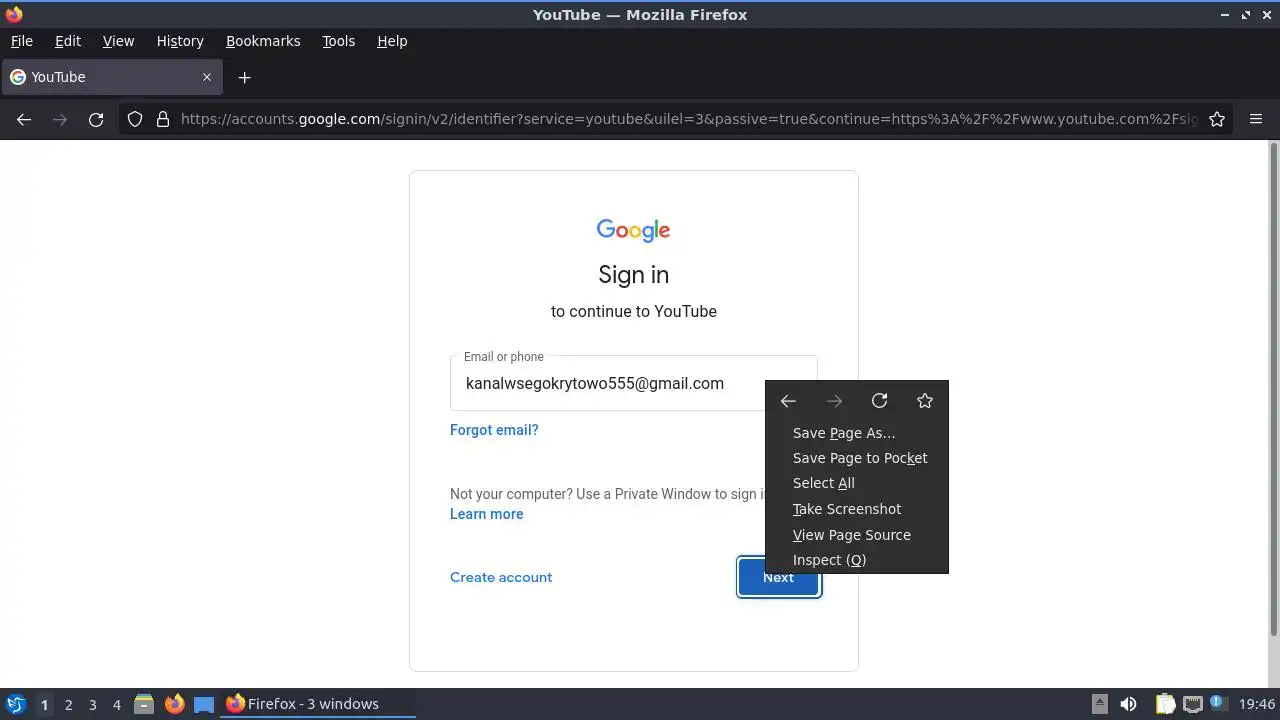Click the Google logo on the sign-in card
1280x720 pixels.
click(x=633, y=230)
